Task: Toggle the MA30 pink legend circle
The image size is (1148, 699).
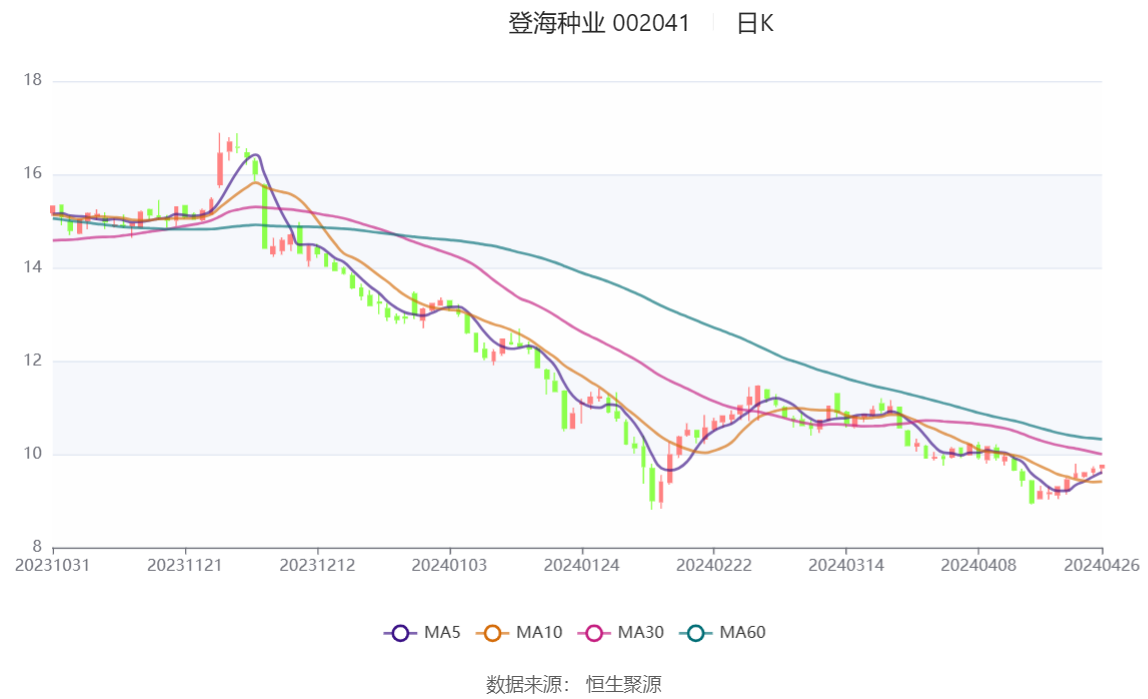Action: point(594,633)
